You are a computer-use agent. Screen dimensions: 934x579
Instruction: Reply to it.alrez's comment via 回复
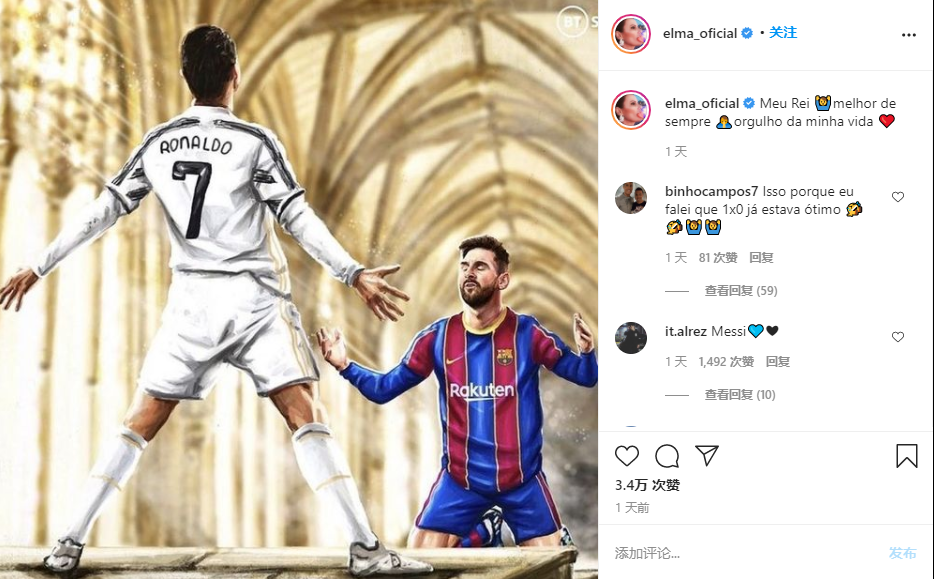tap(777, 362)
